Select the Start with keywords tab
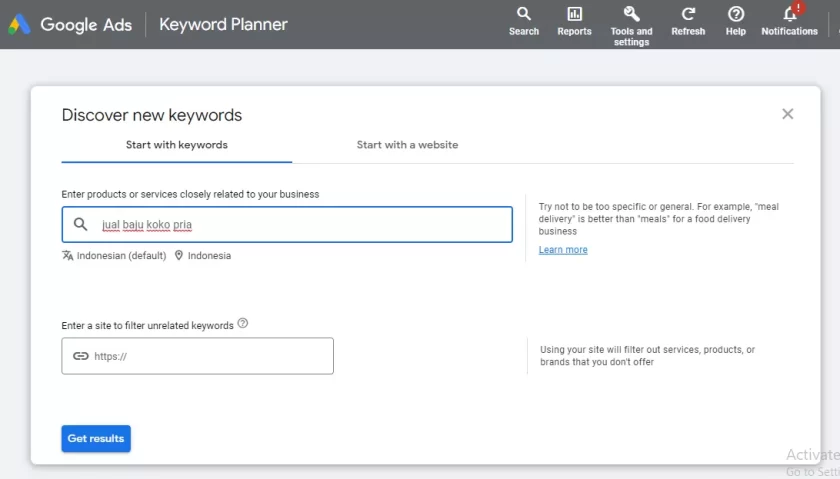The height and width of the screenshot is (479, 840). 177,145
